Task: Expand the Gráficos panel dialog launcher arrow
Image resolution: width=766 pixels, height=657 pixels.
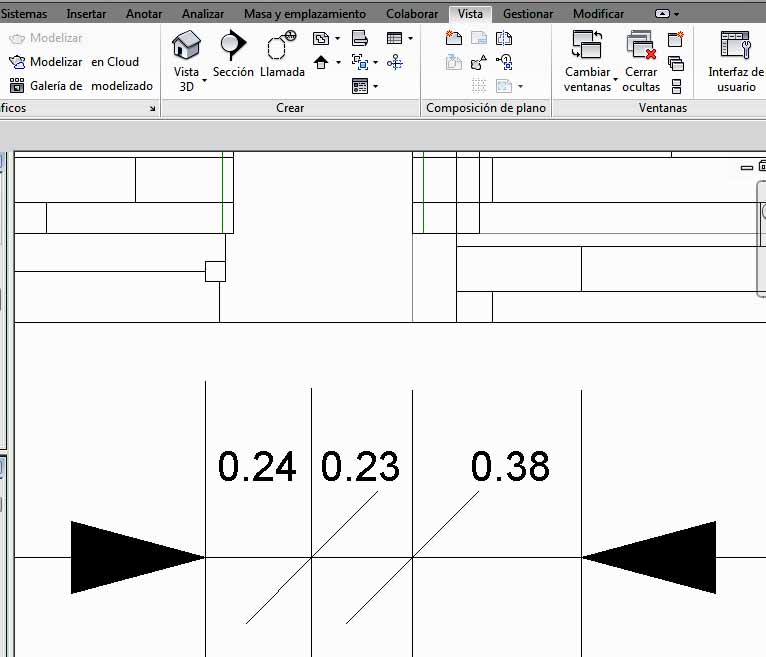Action: point(153,109)
